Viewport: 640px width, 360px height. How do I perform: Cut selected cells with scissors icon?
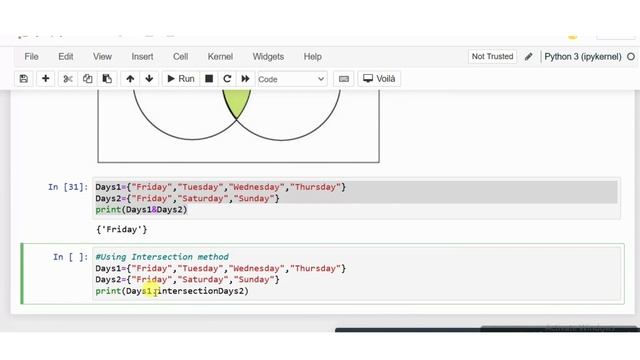(x=68, y=79)
